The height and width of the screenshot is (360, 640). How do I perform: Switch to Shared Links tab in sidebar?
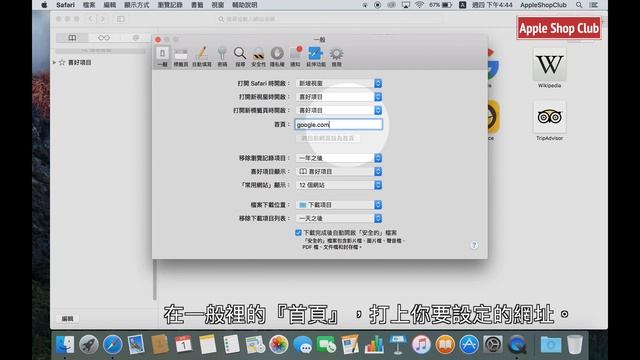(136, 38)
